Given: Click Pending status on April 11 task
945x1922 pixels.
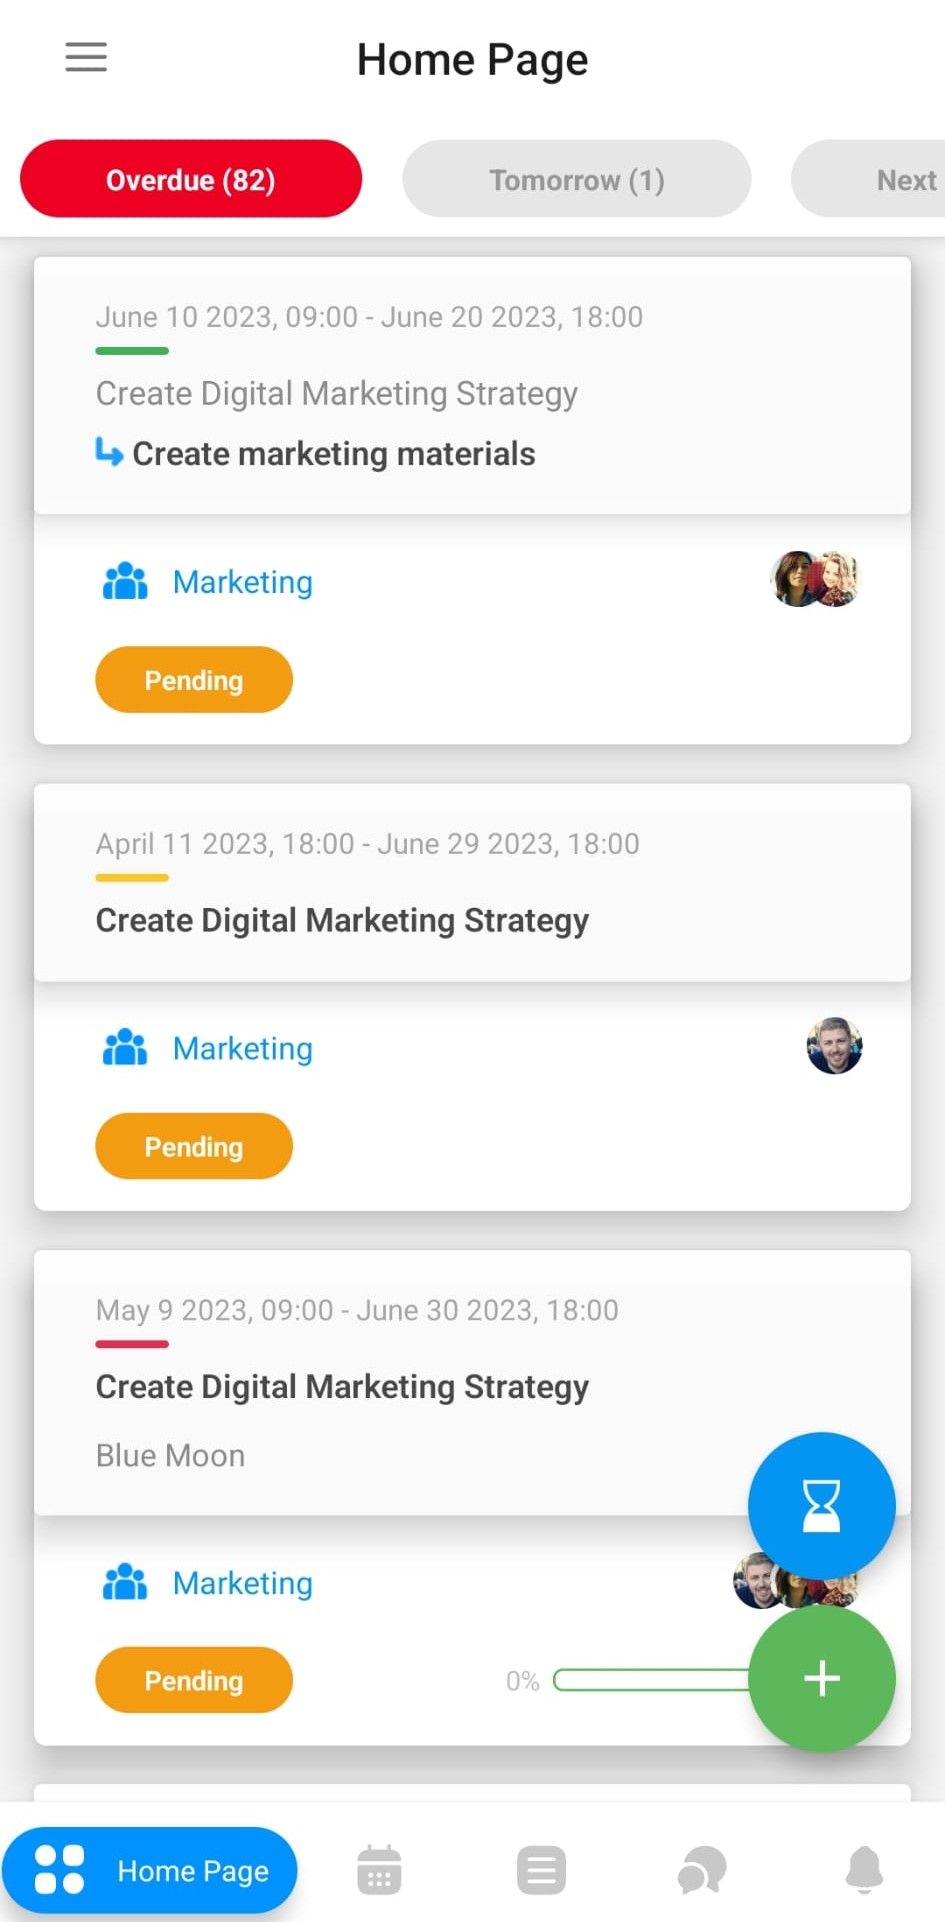Looking at the screenshot, I should [x=194, y=1146].
